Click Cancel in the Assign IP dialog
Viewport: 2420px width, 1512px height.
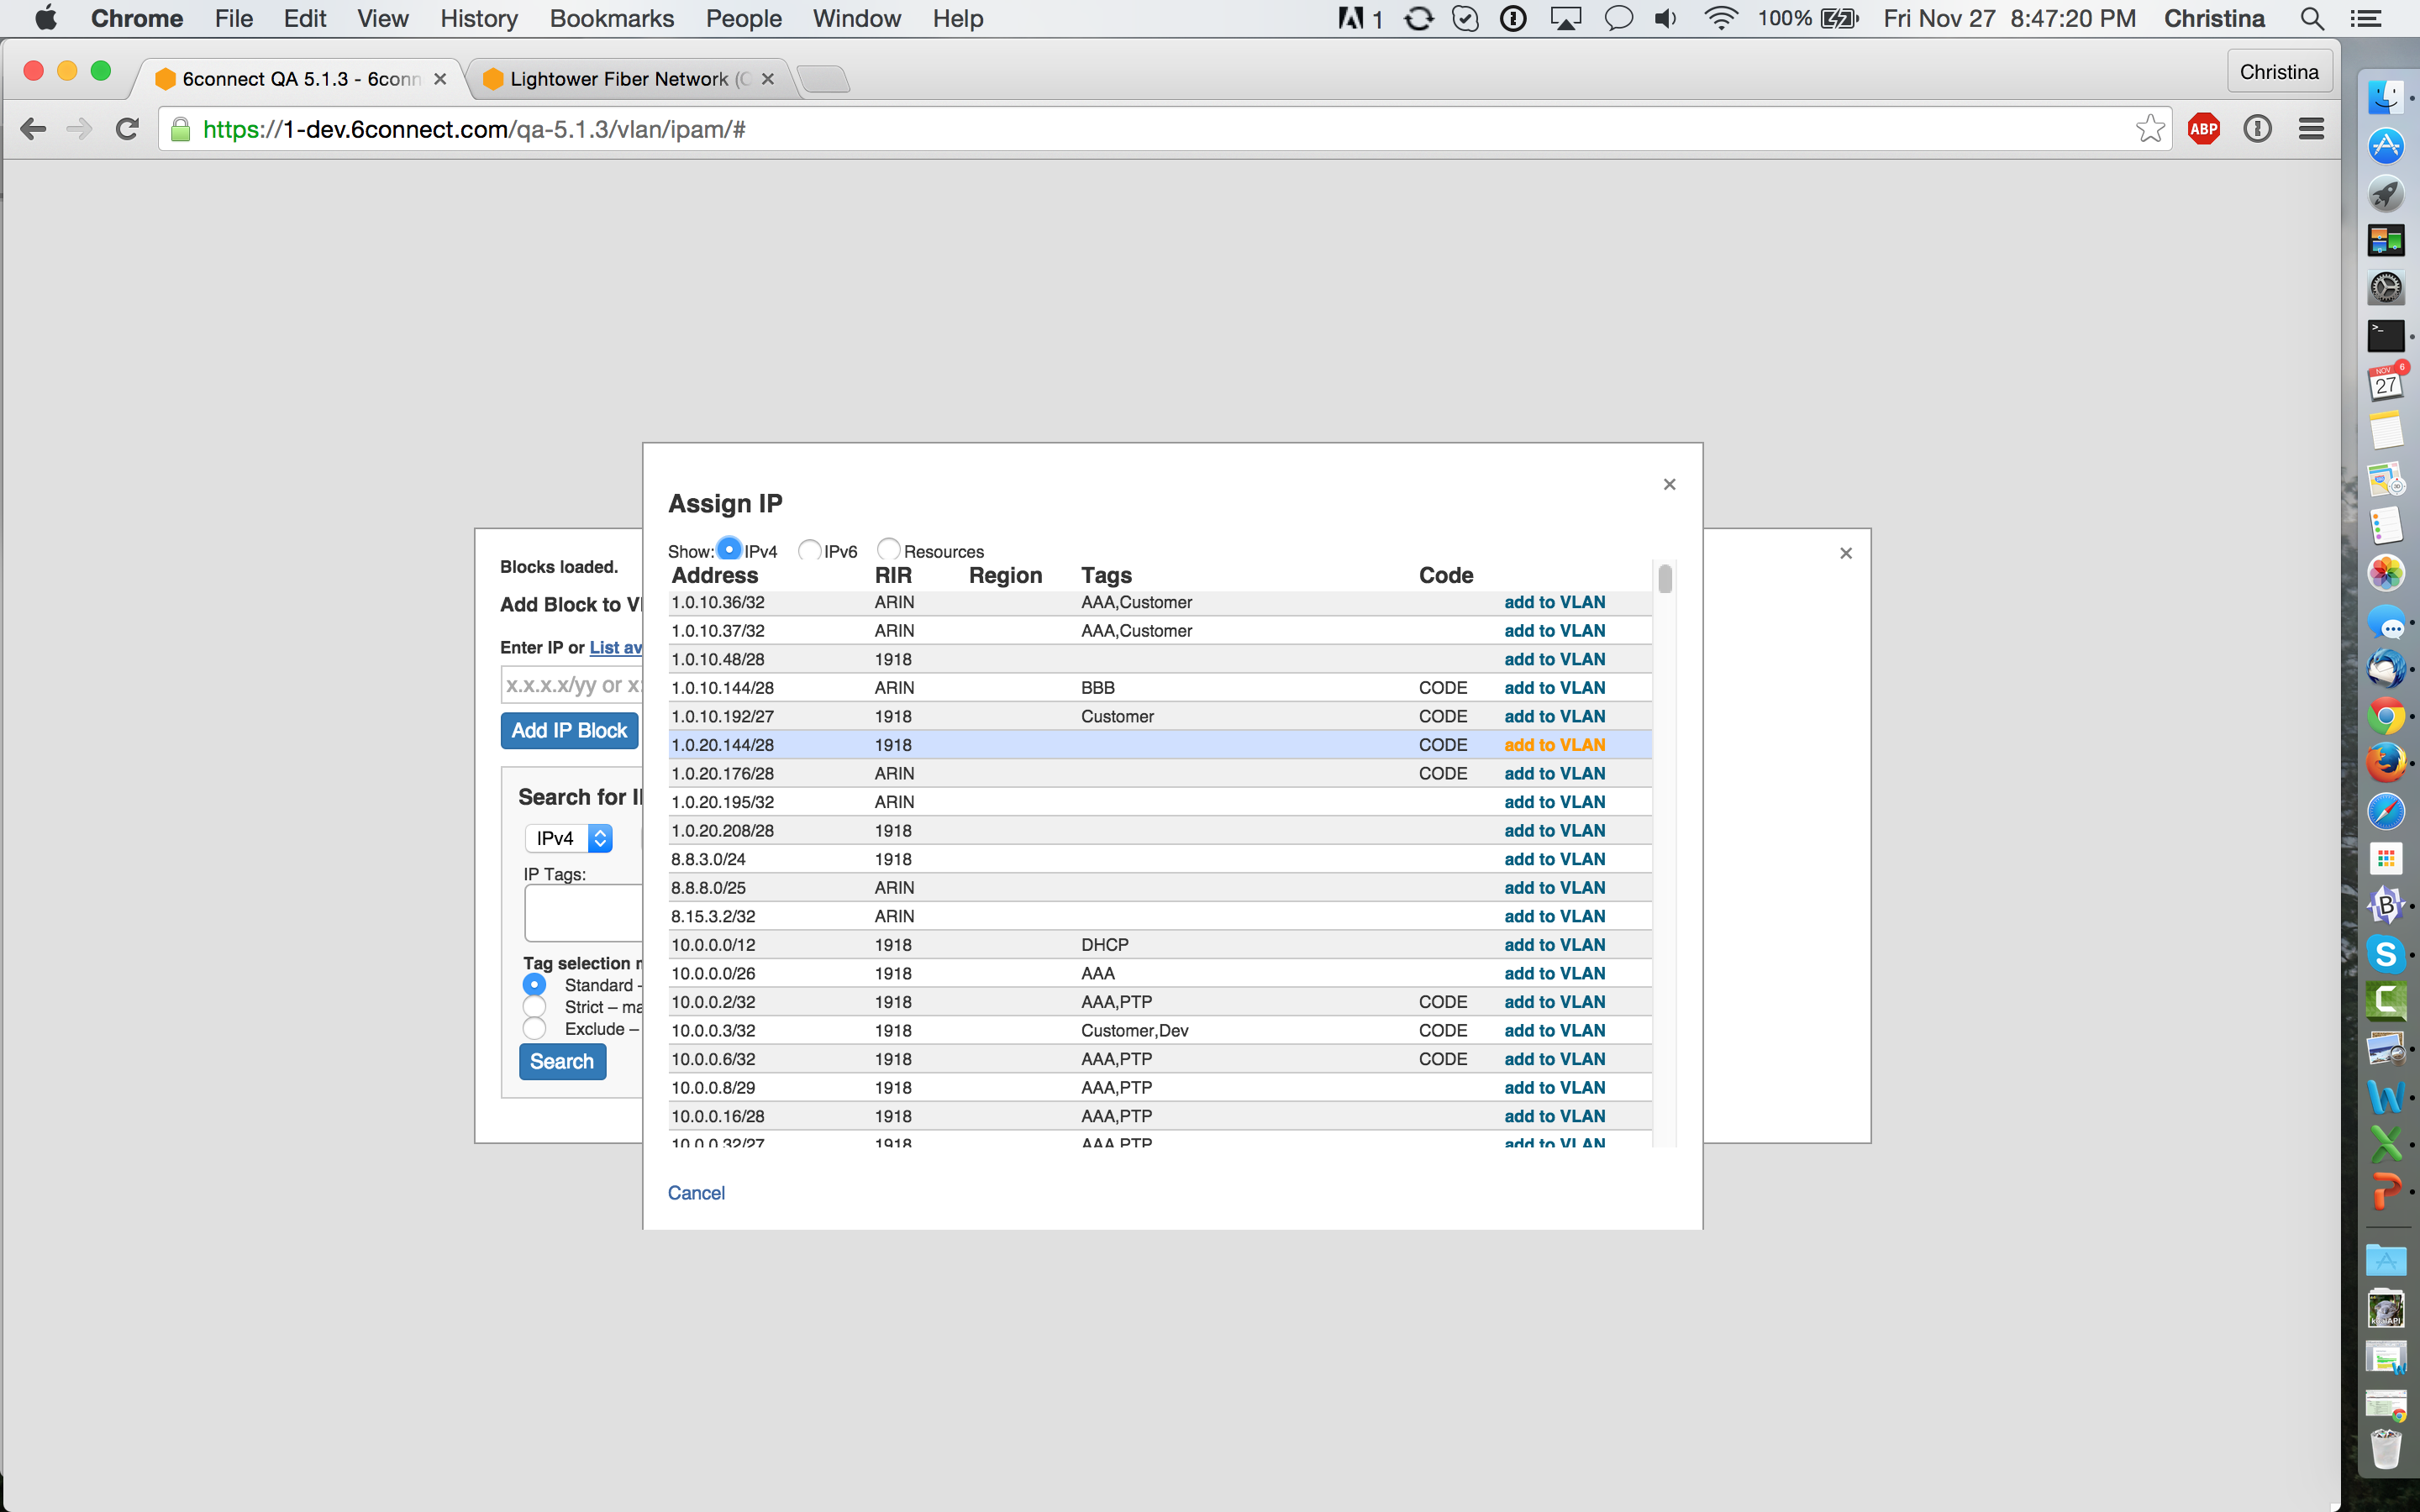click(x=696, y=1193)
